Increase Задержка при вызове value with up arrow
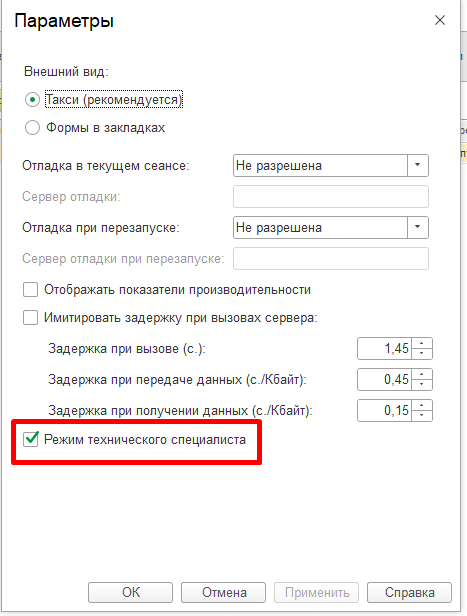The width and height of the screenshot is (467, 616). pyautogui.click(x=422, y=344)
